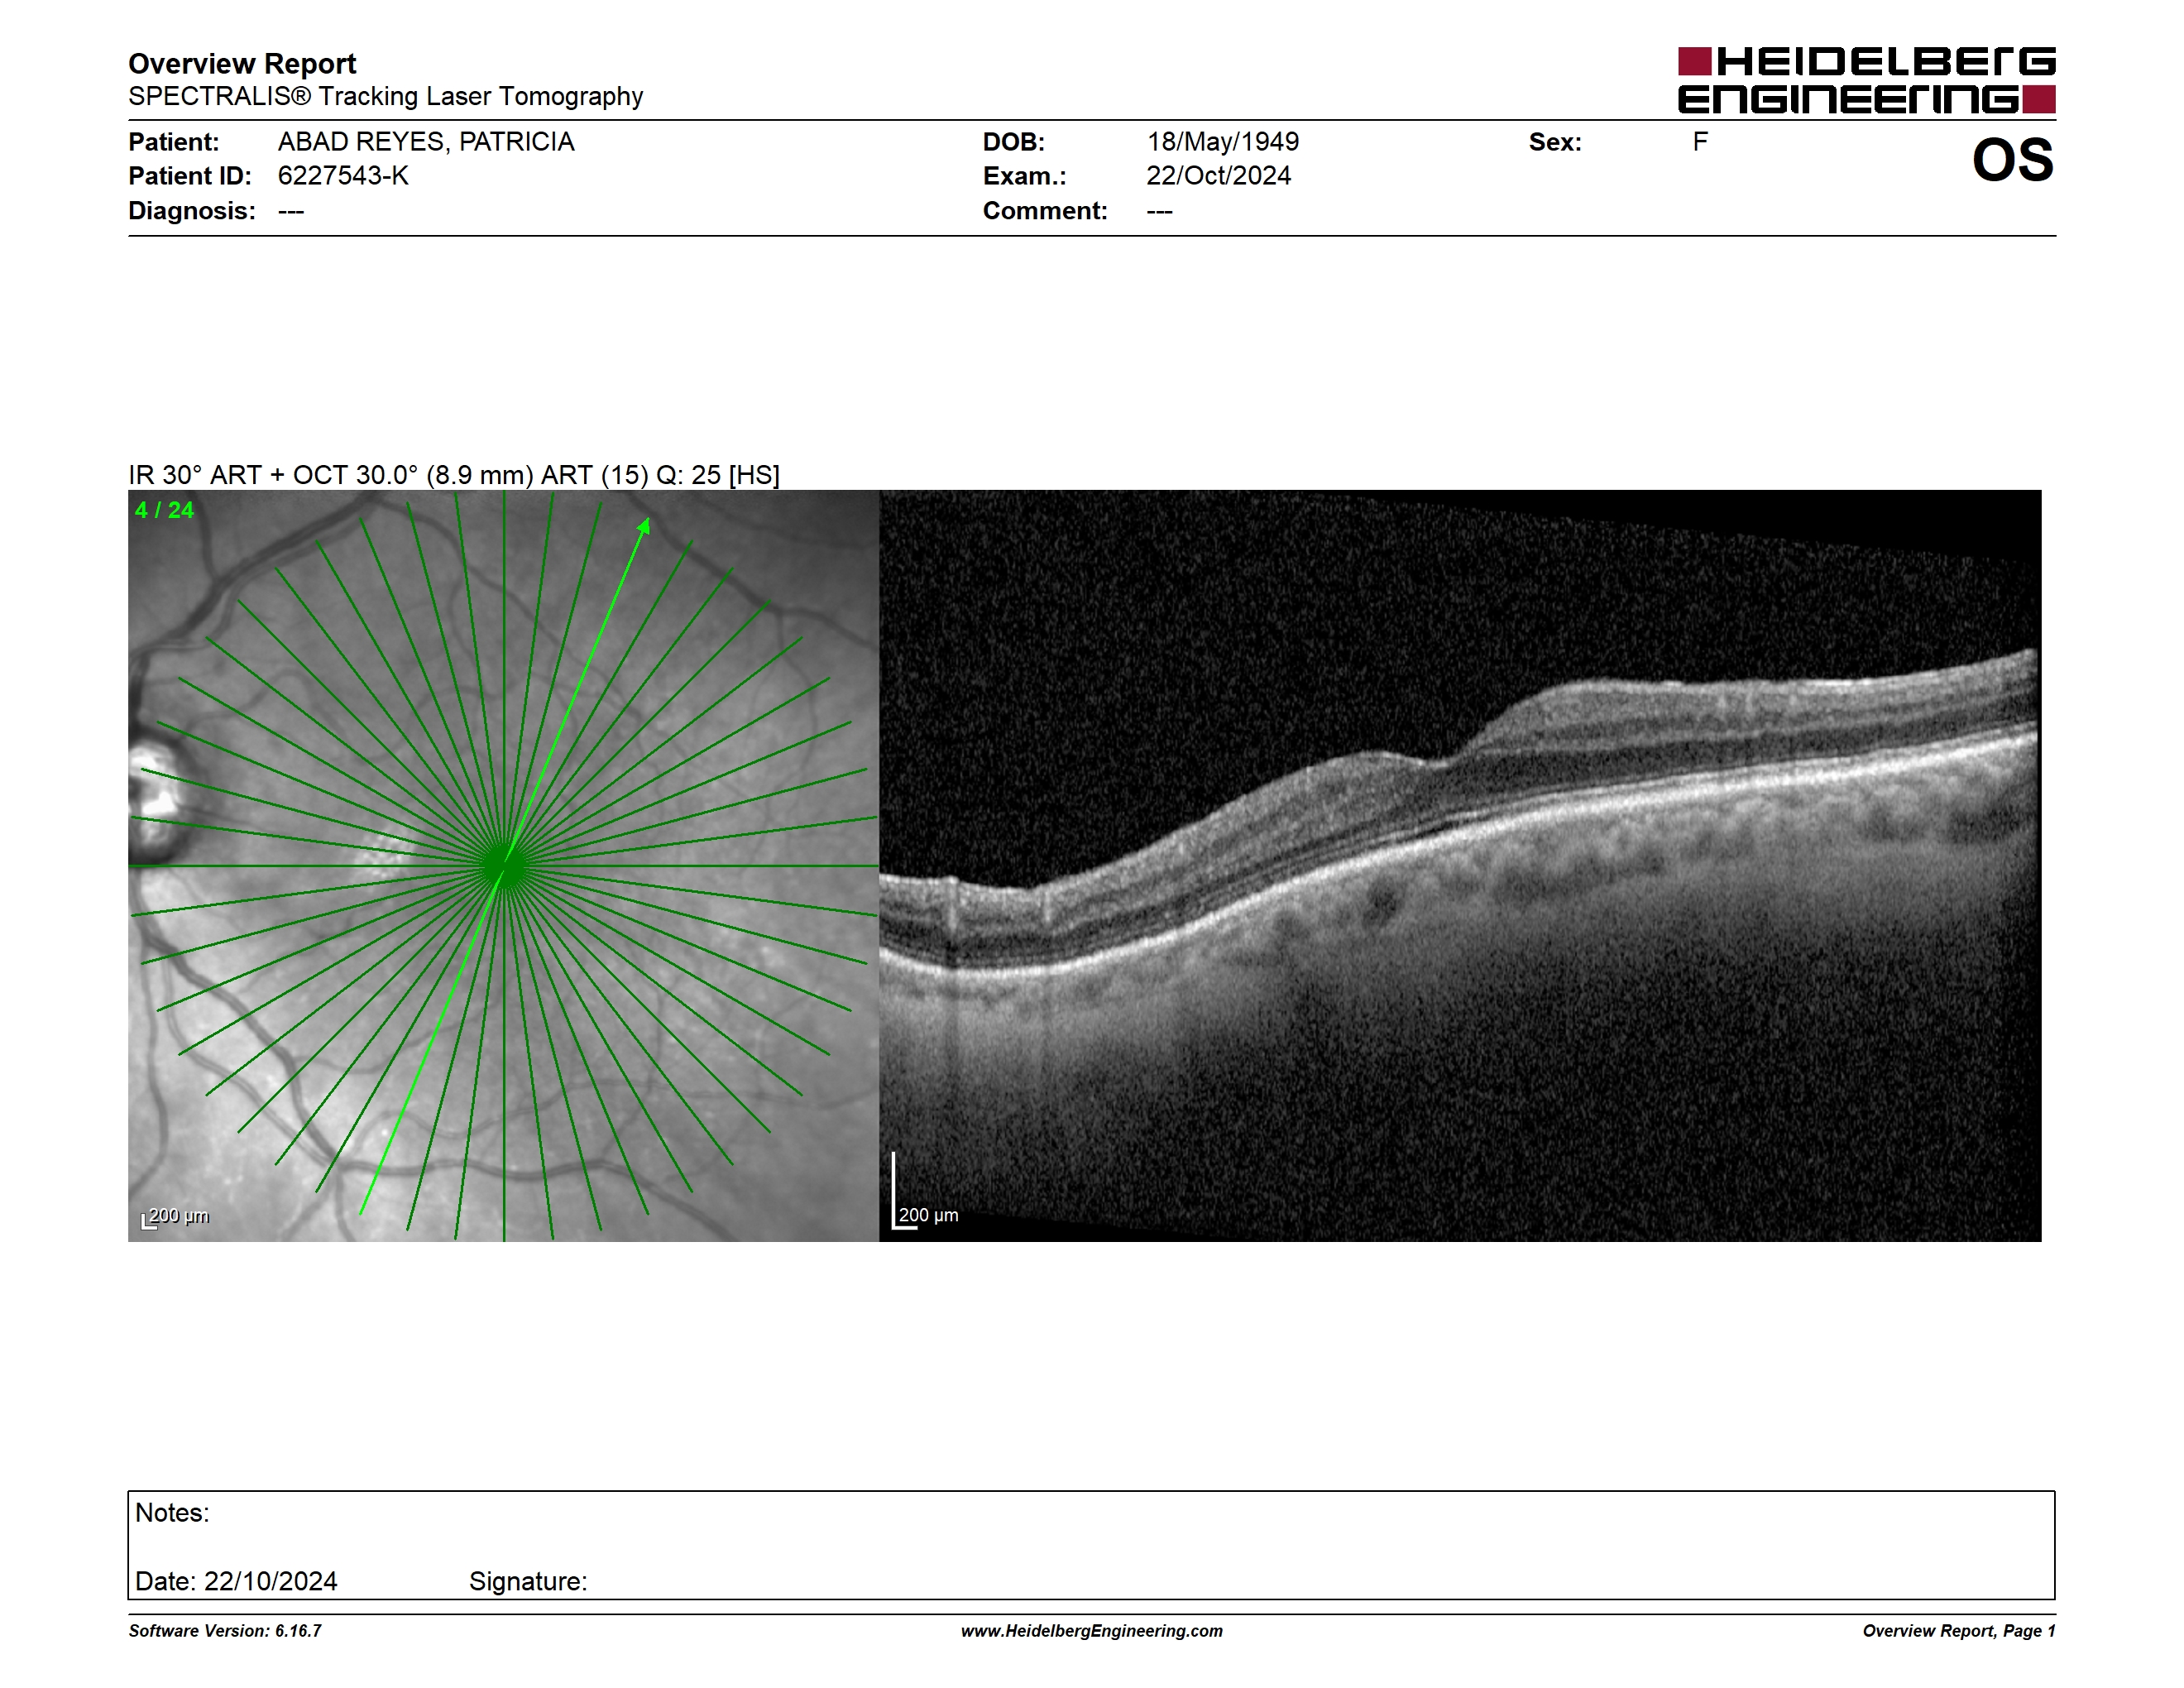Click the 'Overview Report' title

[242, 64]
